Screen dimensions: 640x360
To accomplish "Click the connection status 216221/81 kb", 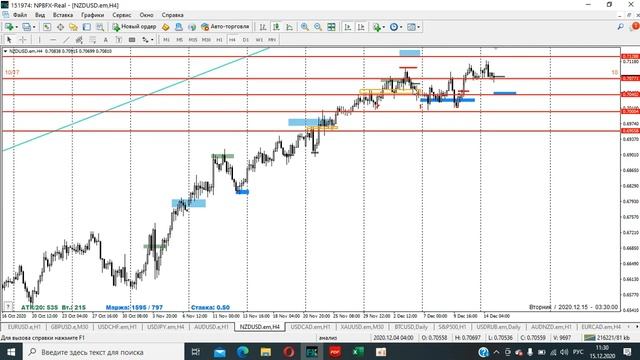I will pyautogui.click(x=607, y=338).
